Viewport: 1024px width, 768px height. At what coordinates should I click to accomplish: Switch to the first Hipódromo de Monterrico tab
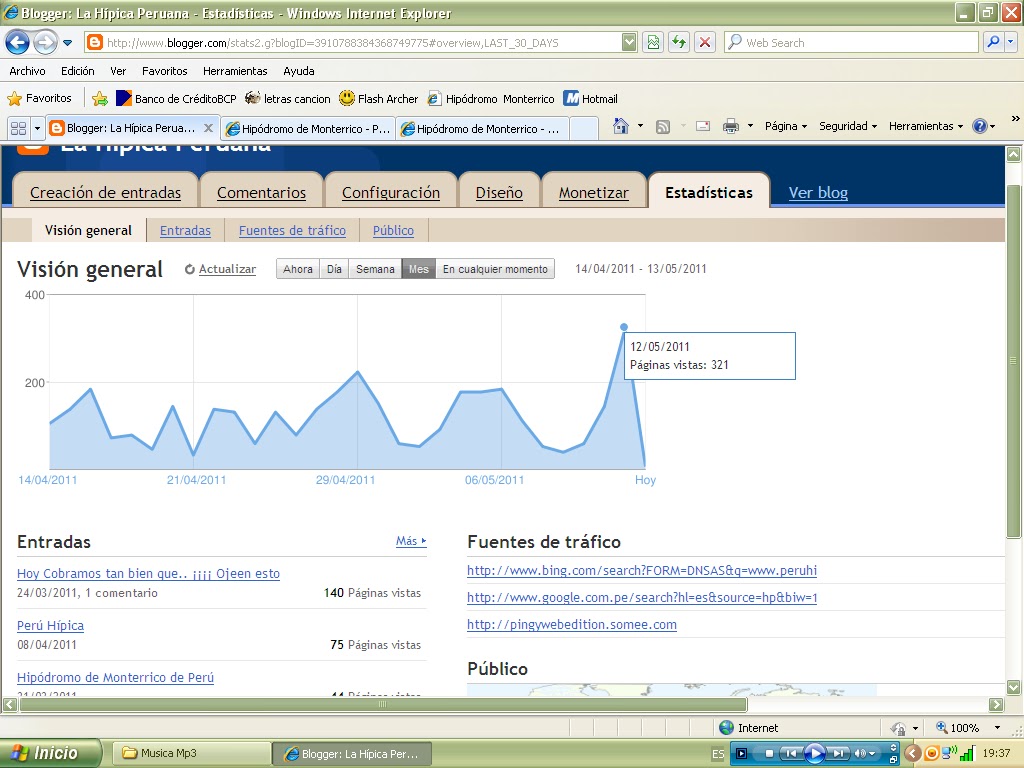click(308, 129)
